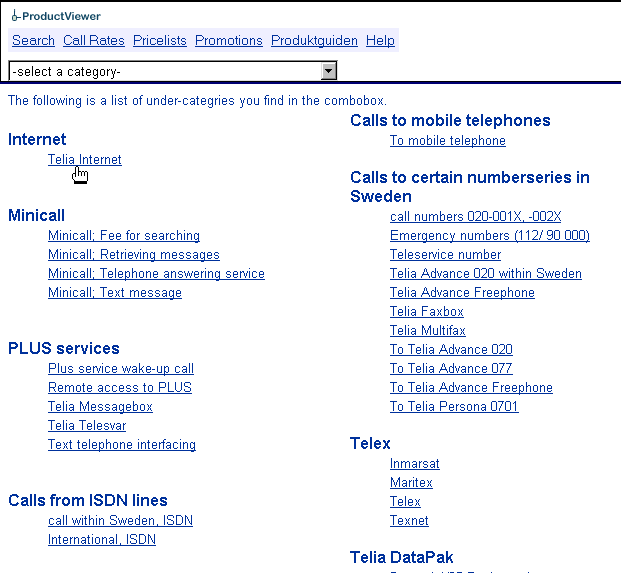Open Minicall; Text message link

pos(115,292)
